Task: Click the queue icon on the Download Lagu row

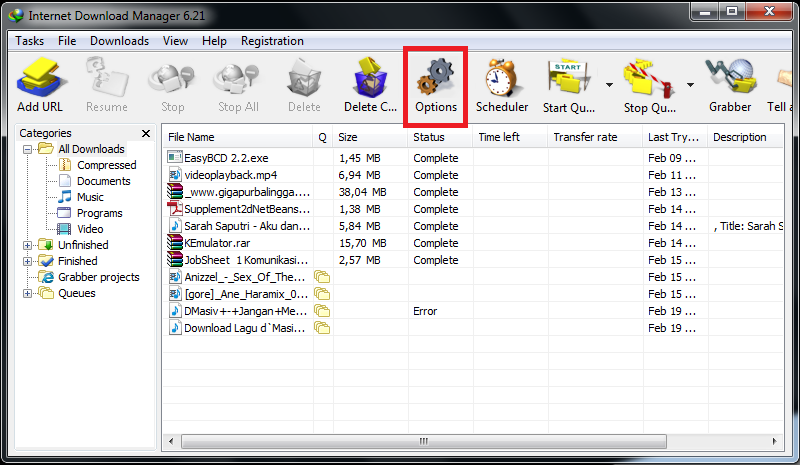Action: (x=322, y=327)
